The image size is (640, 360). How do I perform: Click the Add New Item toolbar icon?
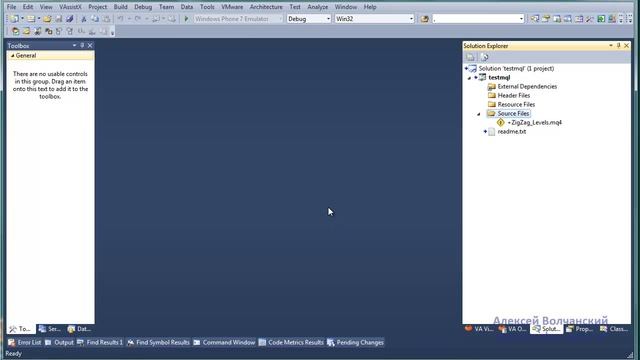coord(31,19)
